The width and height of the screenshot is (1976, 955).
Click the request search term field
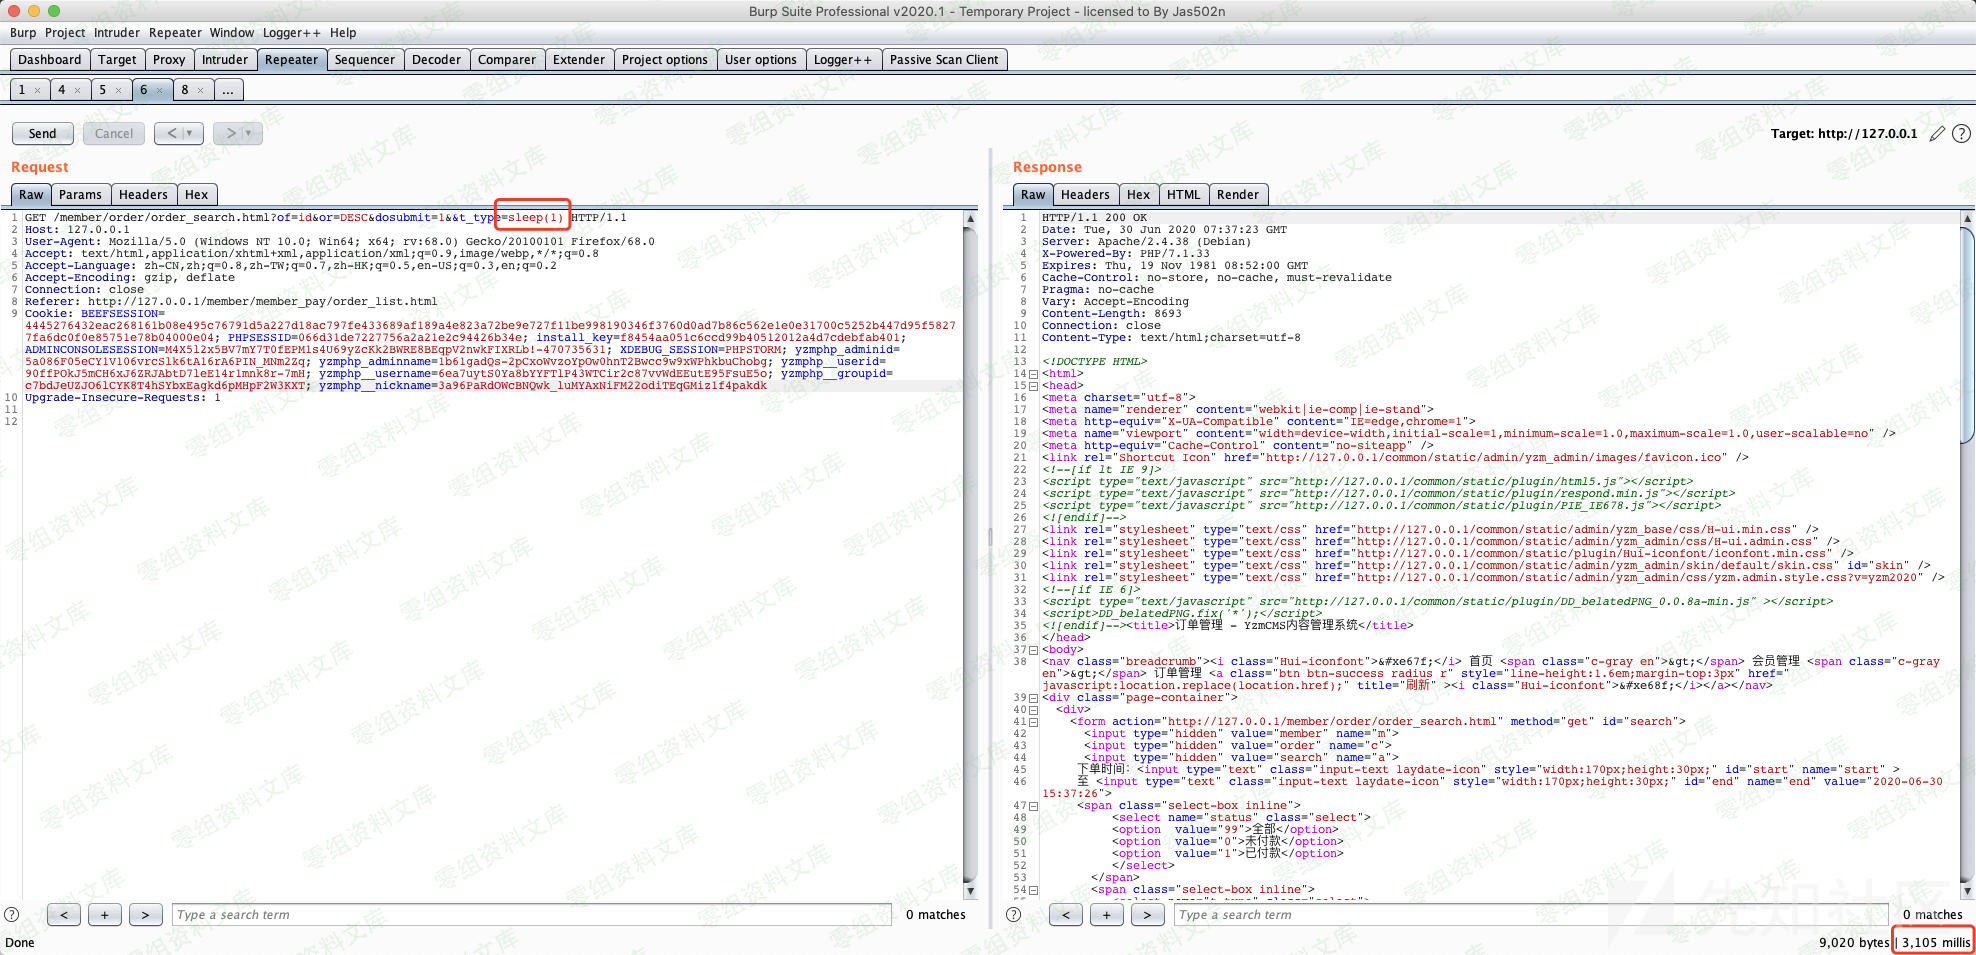point(530,914)
